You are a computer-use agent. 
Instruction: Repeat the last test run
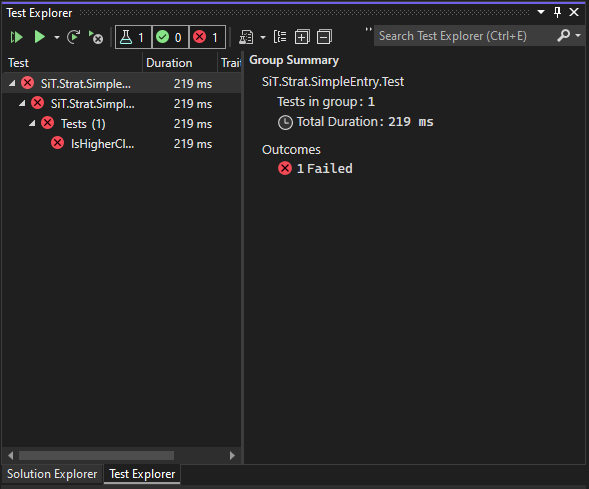(x=74, y=37)
